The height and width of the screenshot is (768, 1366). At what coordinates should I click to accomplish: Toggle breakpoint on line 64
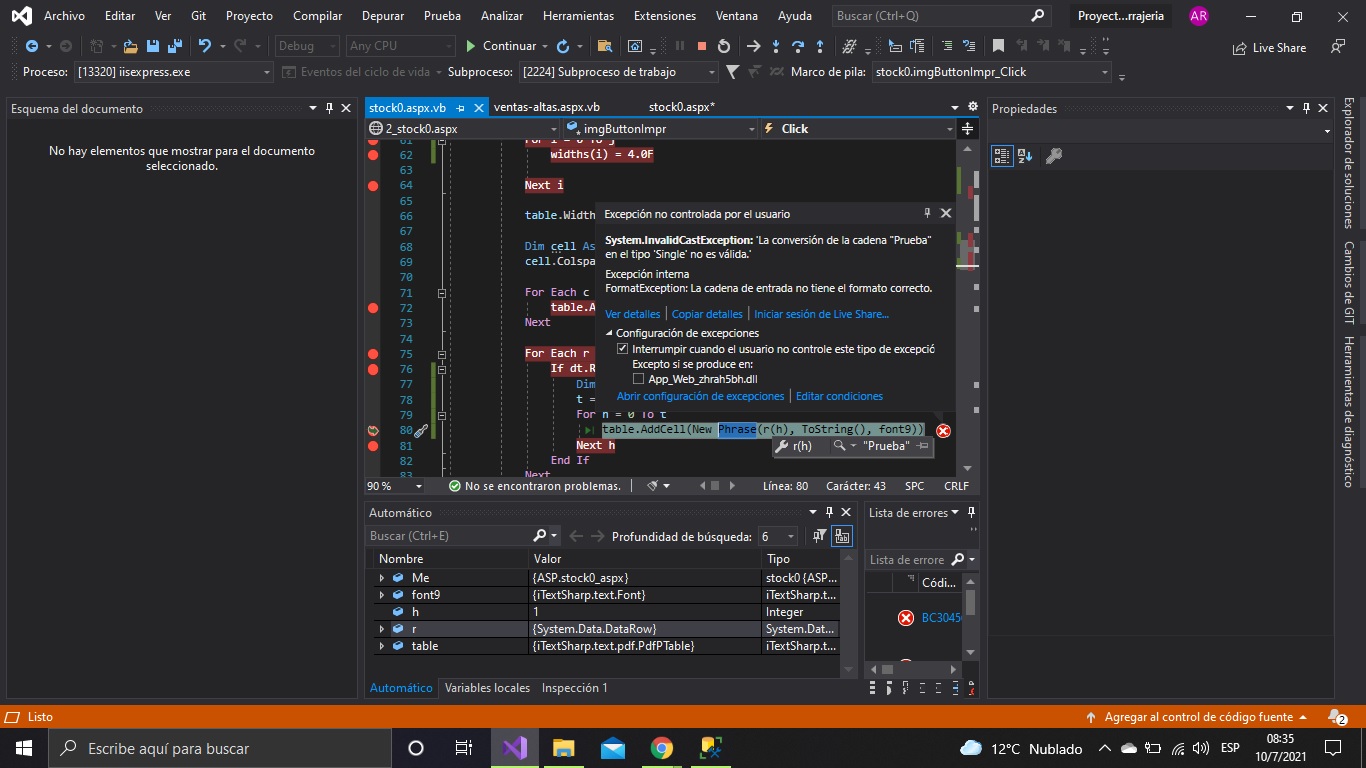(373, 186)
